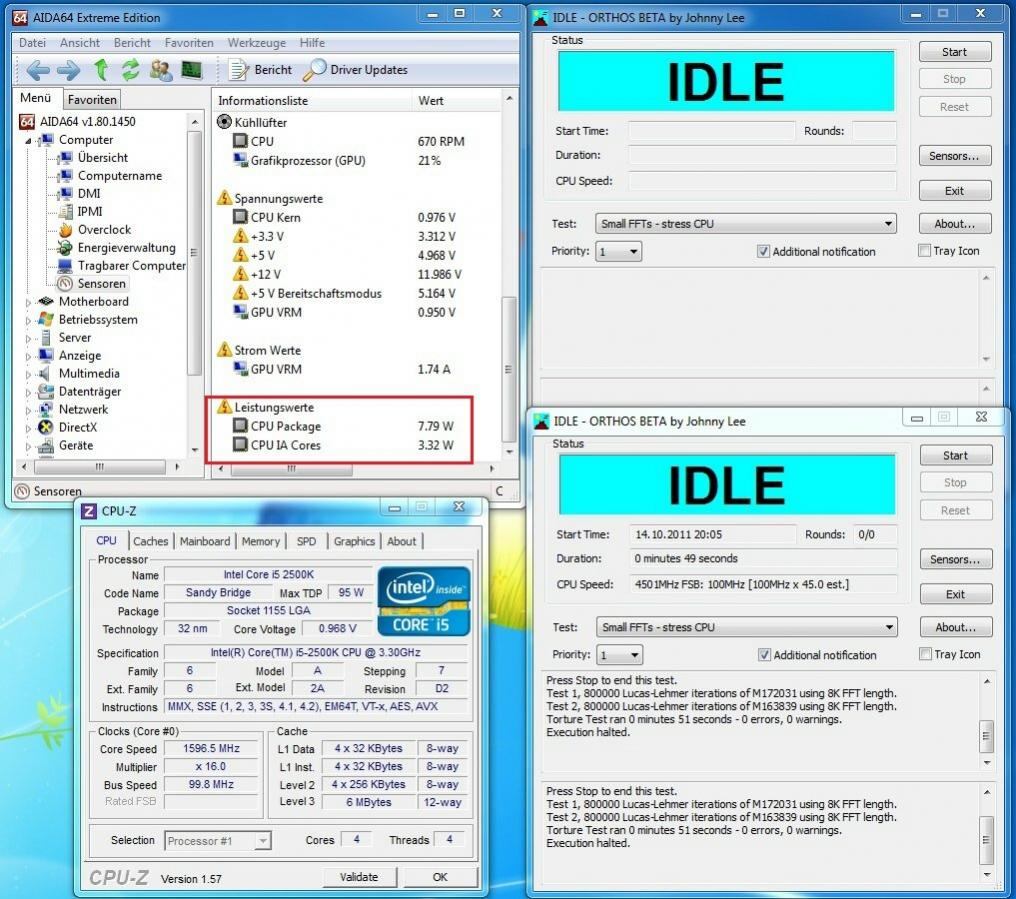The image size is (1016, 899).
Task: Open the Werkzeuge menu
Action: [x=257, y=43]
